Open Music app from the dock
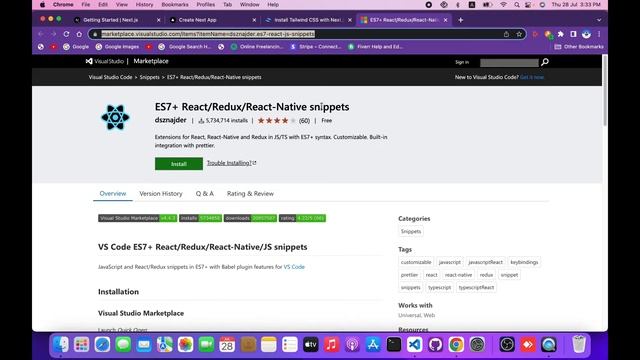 pos(331,344)
